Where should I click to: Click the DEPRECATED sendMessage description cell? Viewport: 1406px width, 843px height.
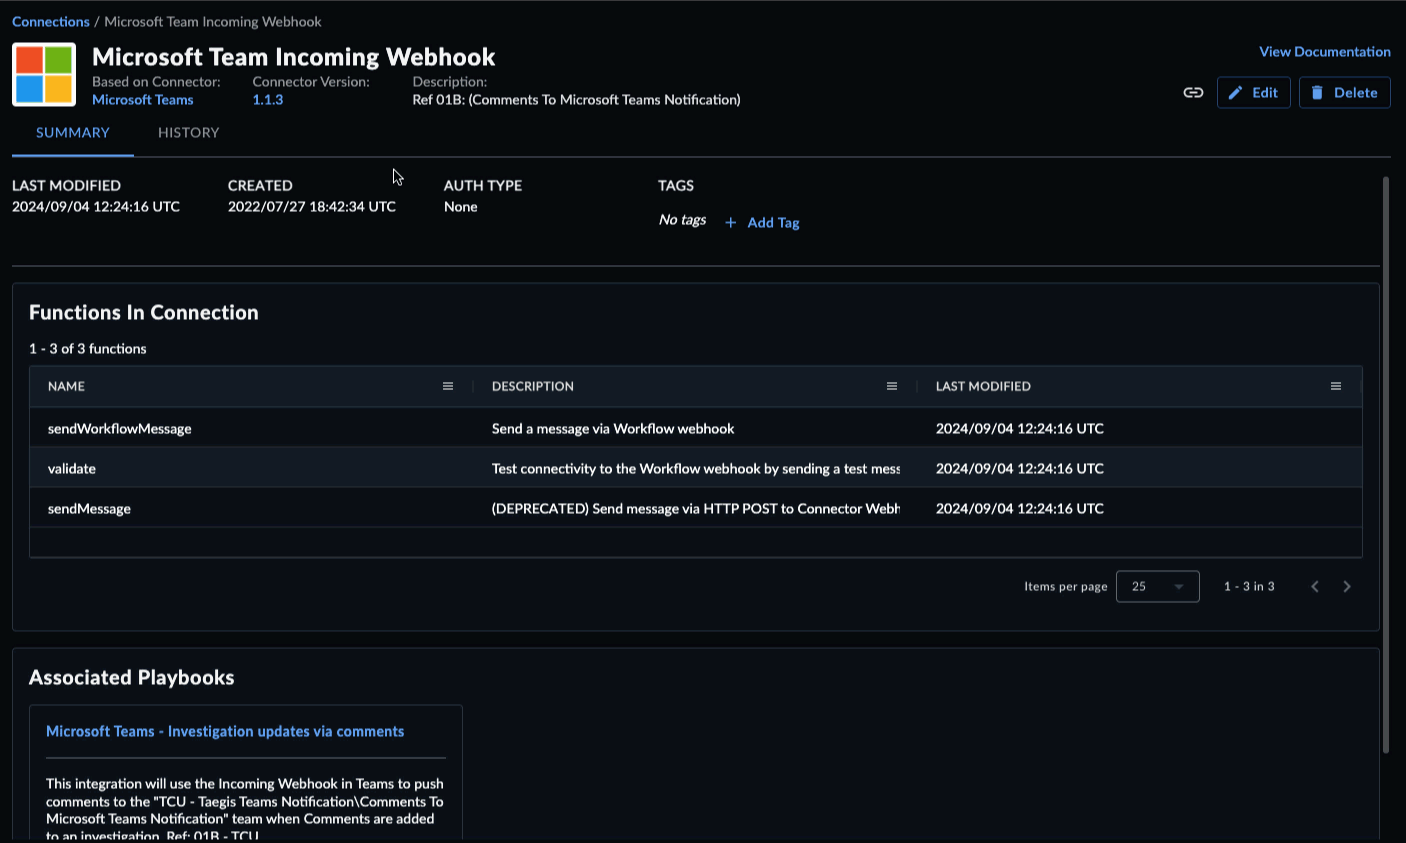coord(696,508)
